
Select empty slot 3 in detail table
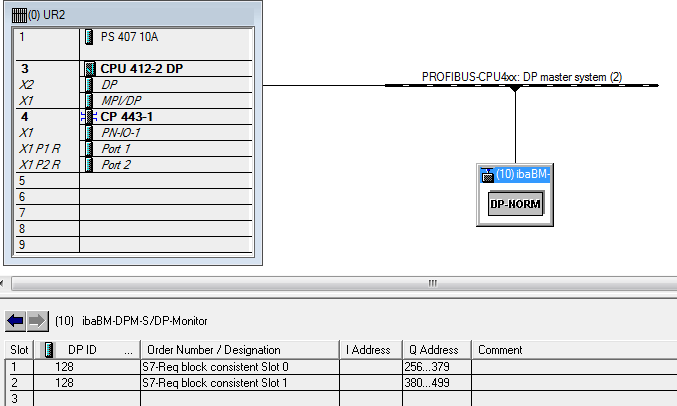click(x=341, y=398)
